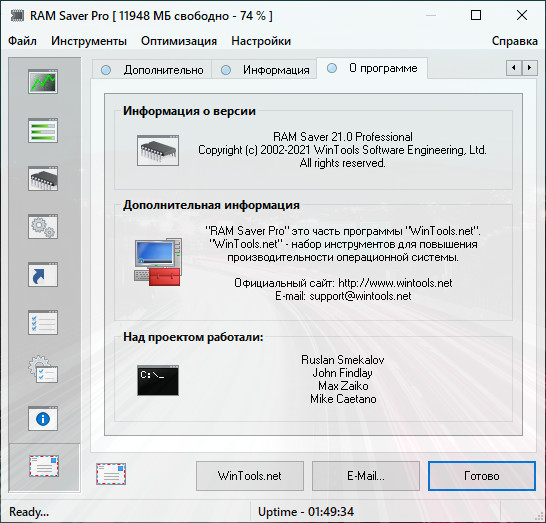Click the RAM Saver 21.0 Professional text
The image size is (546, 523).
click(343, 136)
